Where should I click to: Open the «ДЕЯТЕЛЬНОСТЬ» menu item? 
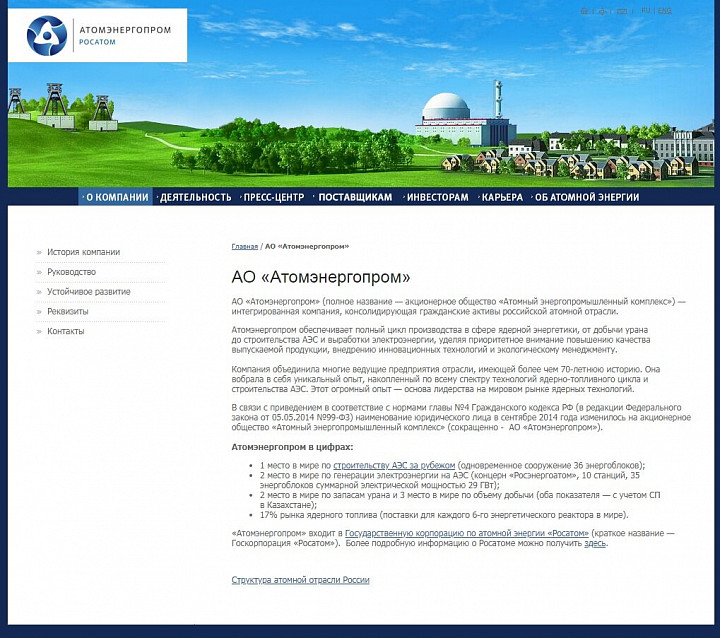[x=194, y=197]
